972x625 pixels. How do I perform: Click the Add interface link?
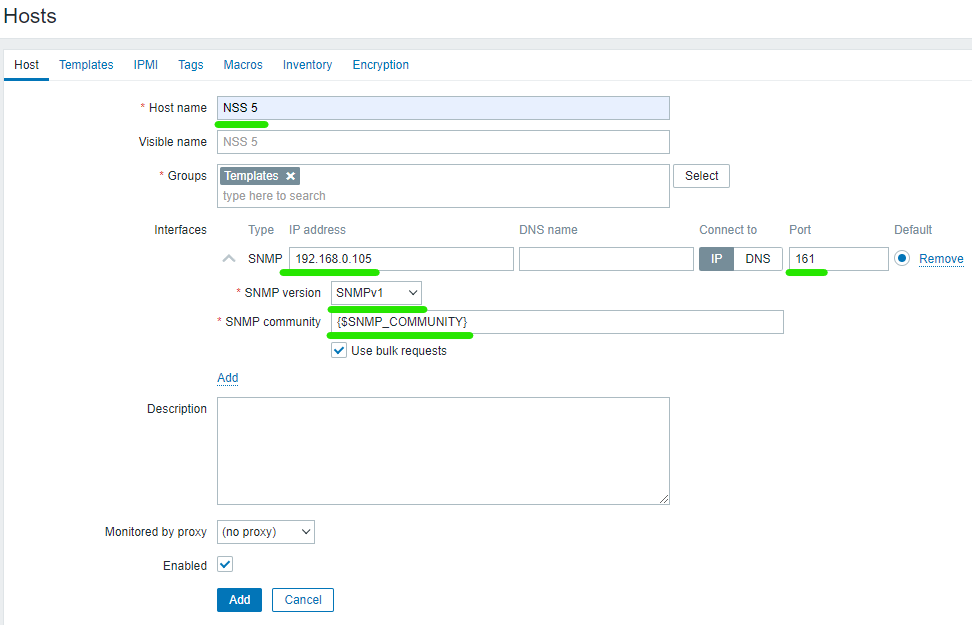pos(228,378)
